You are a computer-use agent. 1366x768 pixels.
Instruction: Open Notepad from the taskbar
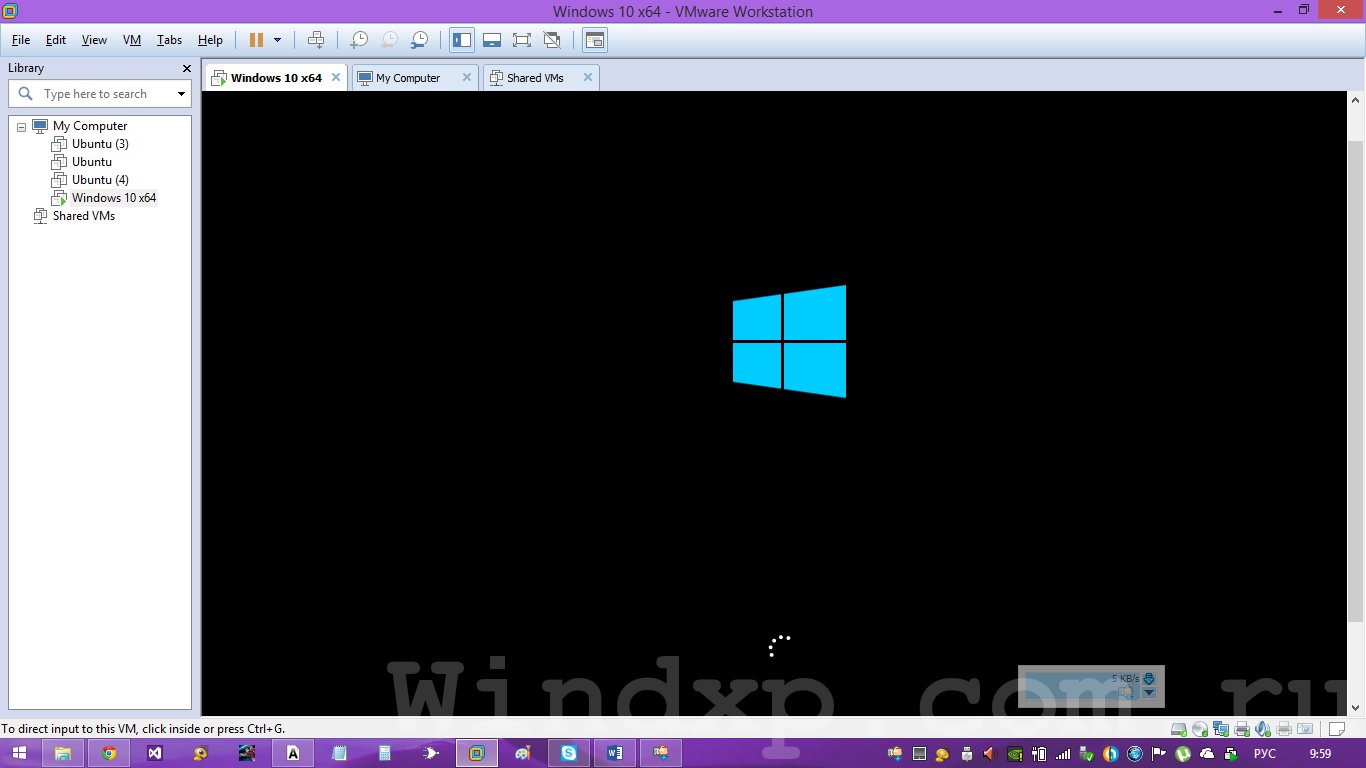(x=339, y=753)
